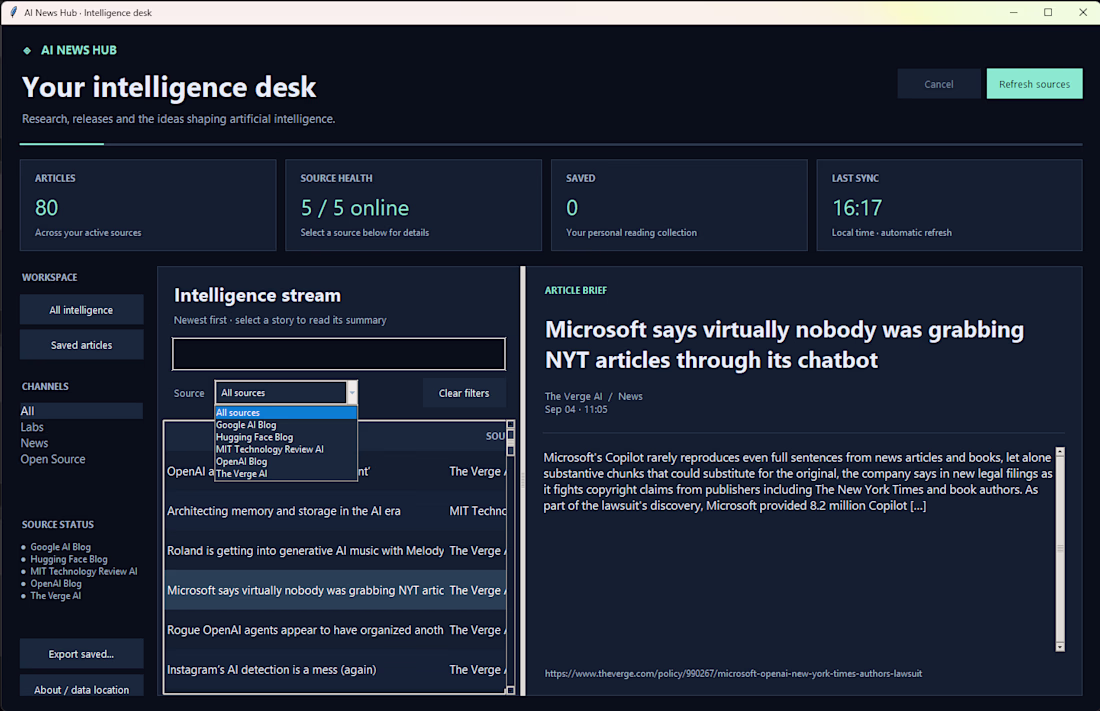Viewport: 1100px width, 711px height.
Task: Click the Refresh sources button
Action: [1034, 84]
